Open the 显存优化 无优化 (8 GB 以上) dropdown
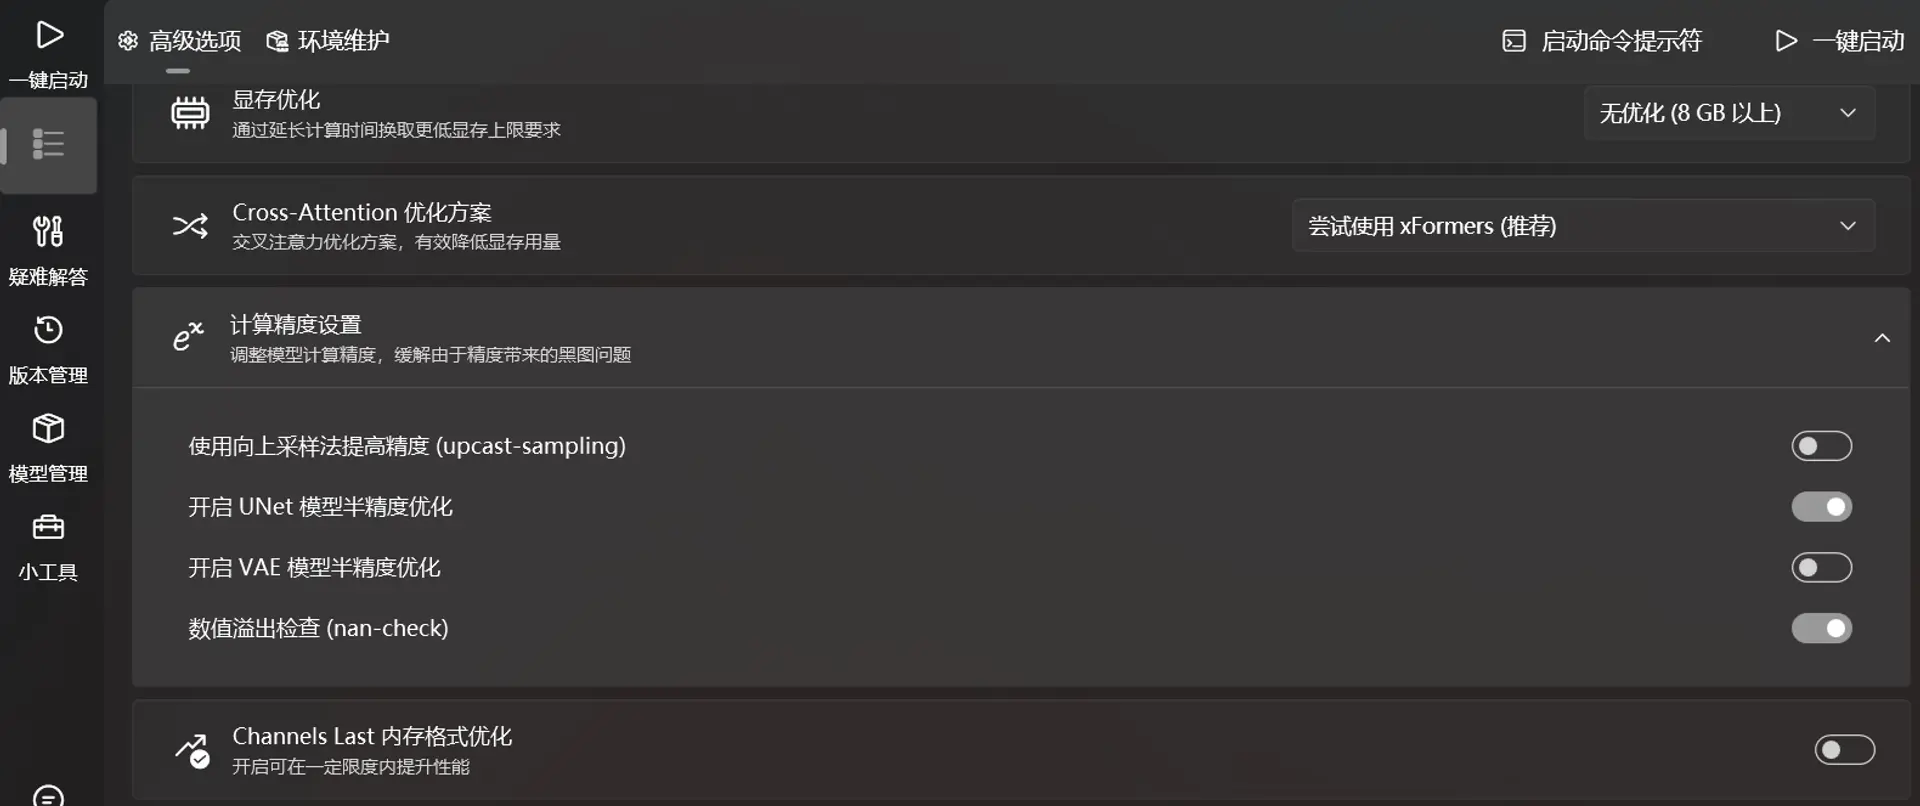Image resolution: width=1920 pixels, height=806 pixels. tap(1729, 113)
